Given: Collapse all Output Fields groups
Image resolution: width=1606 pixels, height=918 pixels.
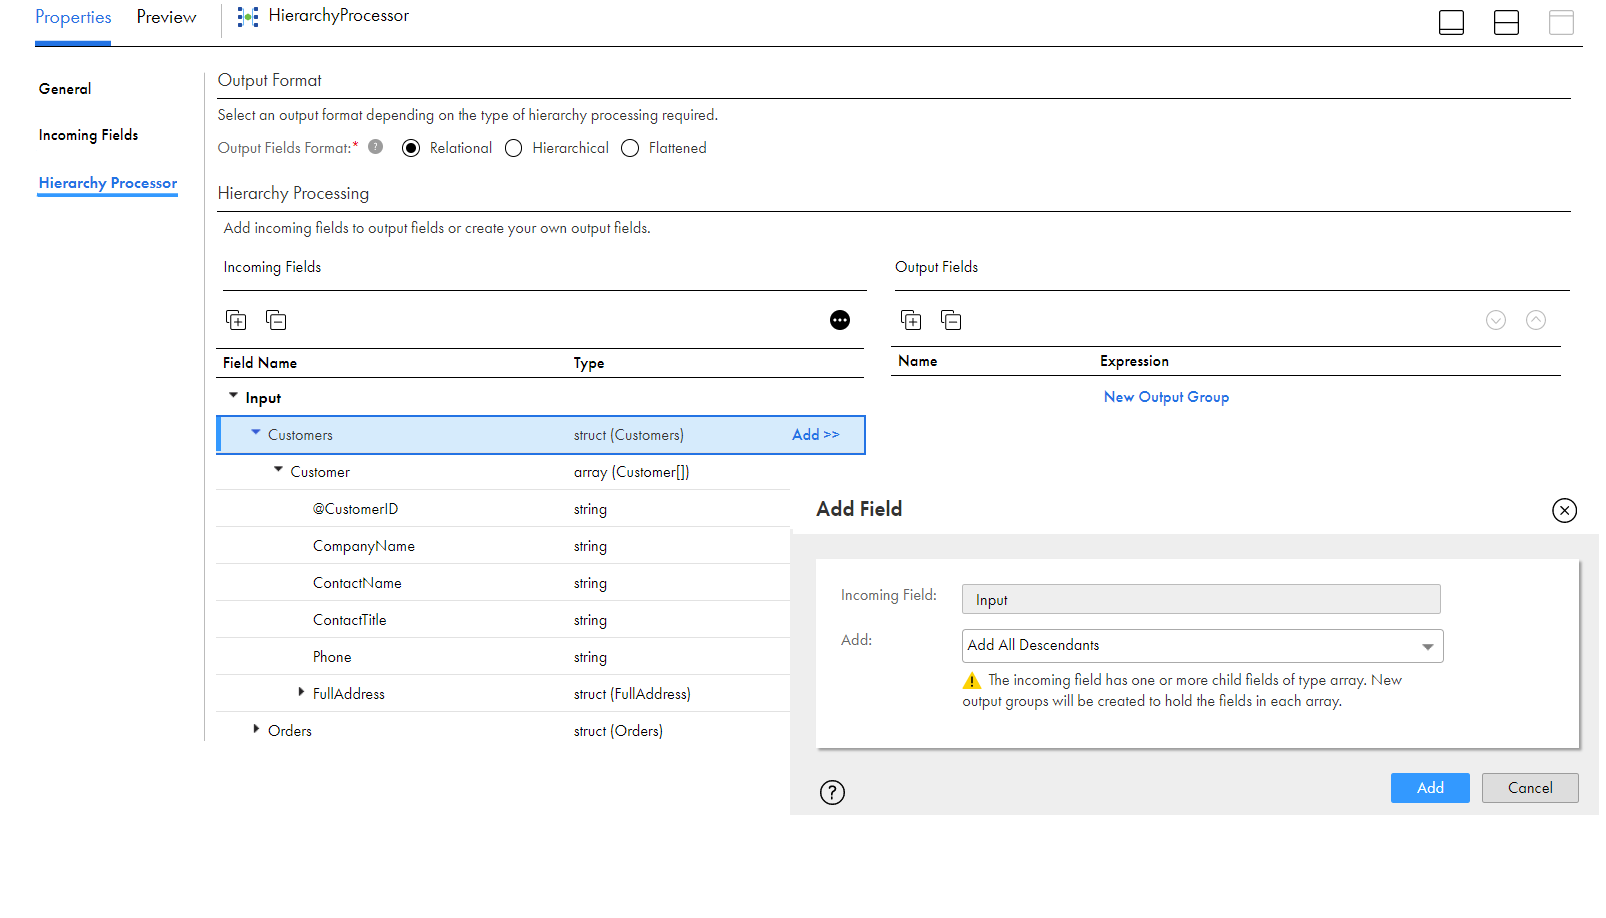Looking at the screenshot, I should [951, 320].
